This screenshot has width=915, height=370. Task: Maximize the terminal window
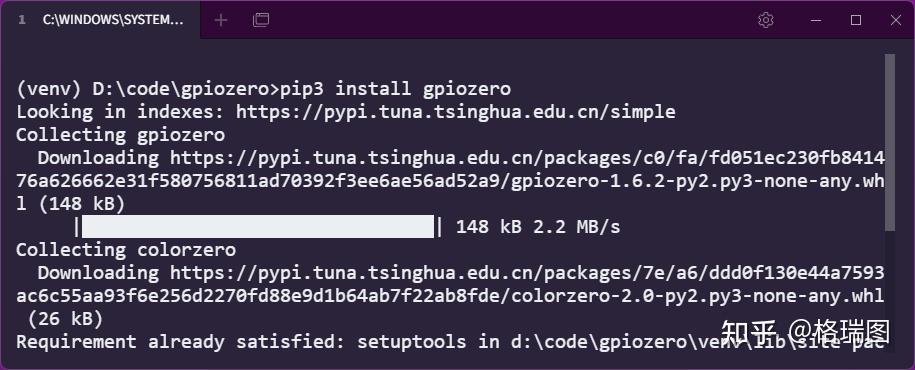tap(856, 20)
